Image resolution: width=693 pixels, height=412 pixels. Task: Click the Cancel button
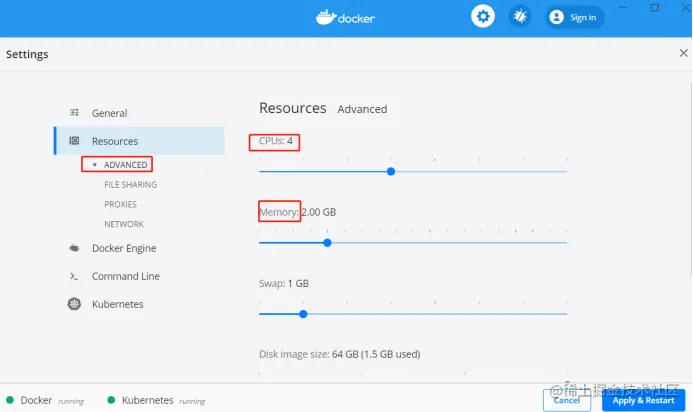tap(567, 400)
